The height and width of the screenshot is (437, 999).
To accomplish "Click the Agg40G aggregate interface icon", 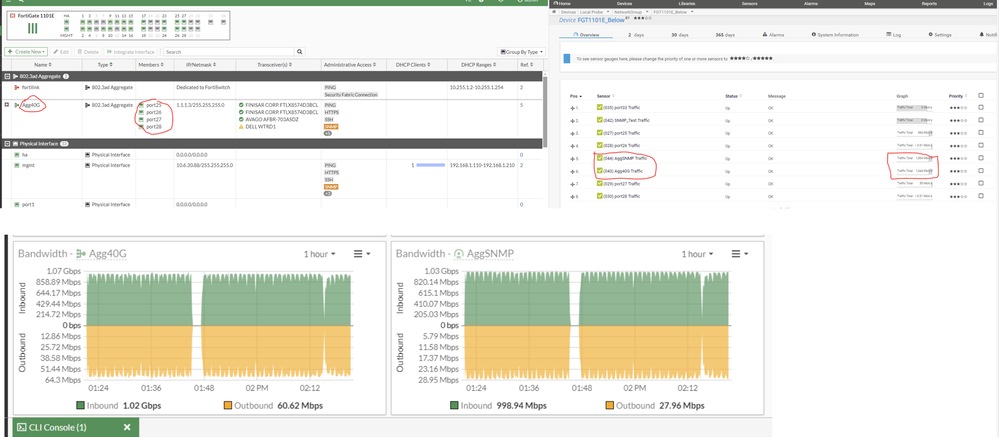I will pyautogui.click(x=16, y=104).
